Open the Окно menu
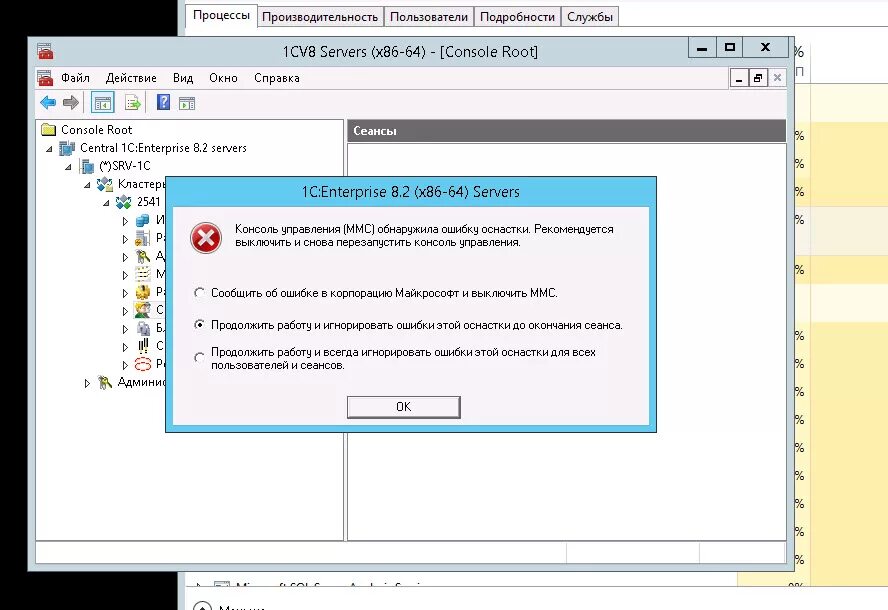This screenshot has width=888, height=610. pos(223,78)
